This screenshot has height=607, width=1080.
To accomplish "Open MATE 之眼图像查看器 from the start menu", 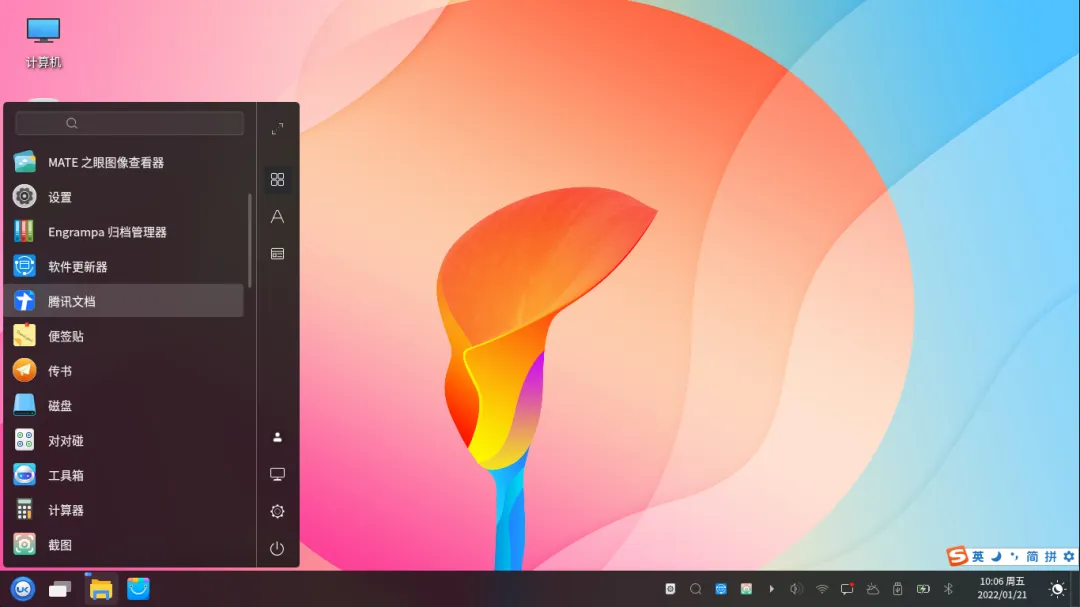I will pyautogui.click(x=124, y=163).
